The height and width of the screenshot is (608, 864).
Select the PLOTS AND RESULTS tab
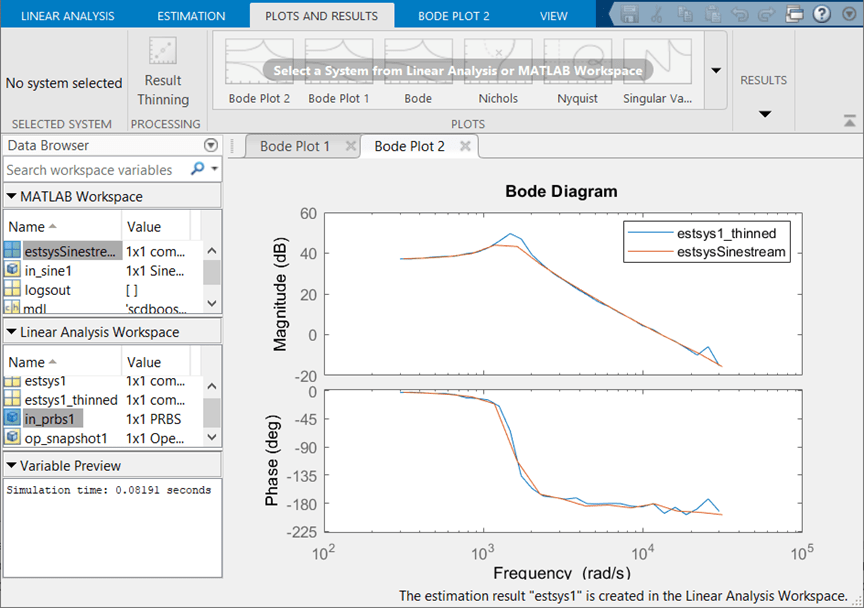322,16
